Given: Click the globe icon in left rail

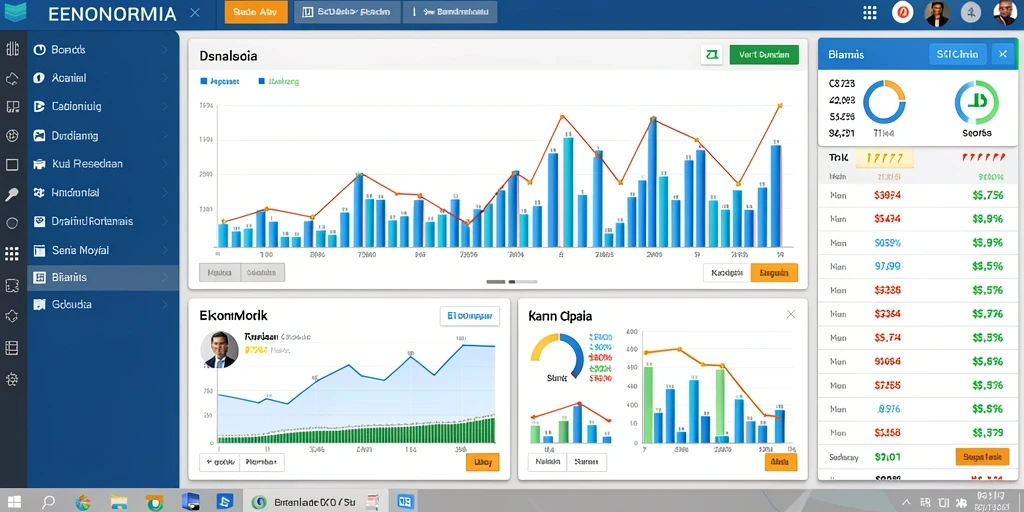Looking at the screenshot, I should point(12,136).
